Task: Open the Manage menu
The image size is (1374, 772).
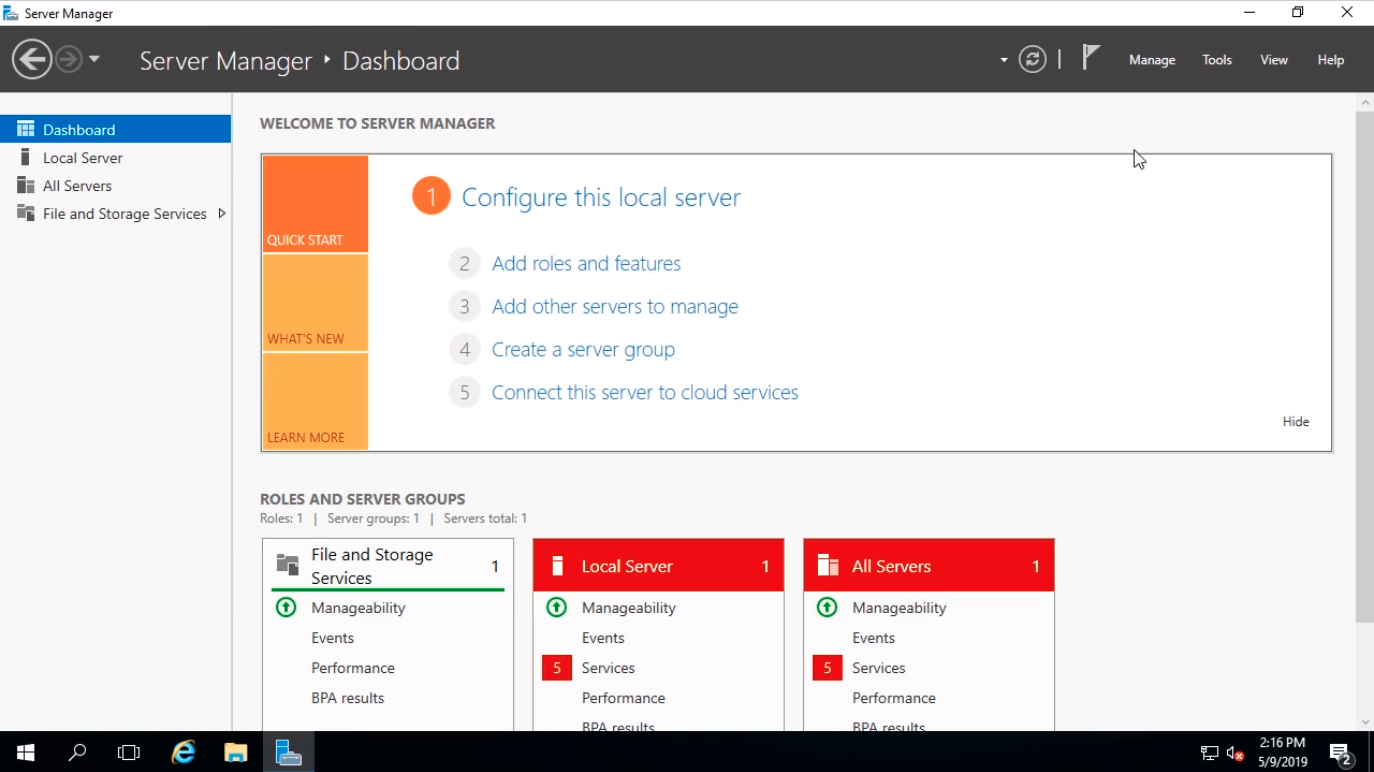Action: pos(1152,60)
